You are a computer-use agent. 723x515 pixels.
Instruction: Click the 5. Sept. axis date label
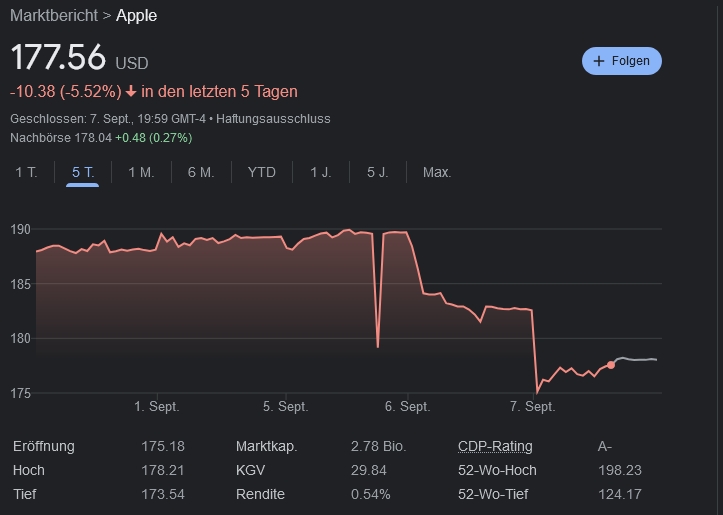[x=285, y=407]
